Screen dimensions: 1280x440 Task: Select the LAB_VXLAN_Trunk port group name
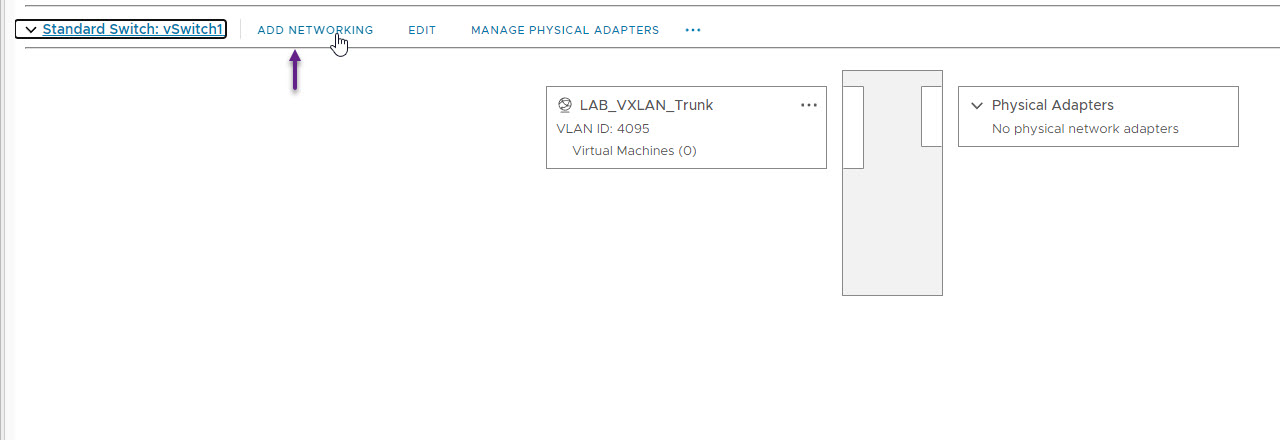(x=646, y=105)
